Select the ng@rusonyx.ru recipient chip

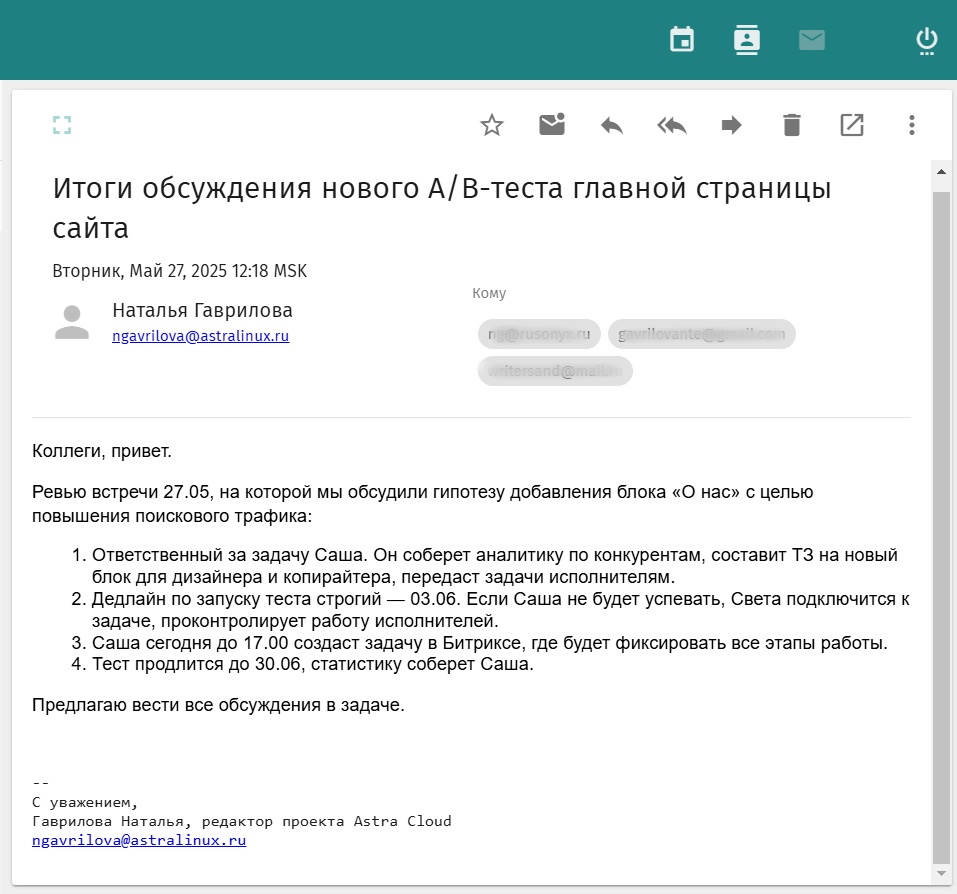click(539, 334)
